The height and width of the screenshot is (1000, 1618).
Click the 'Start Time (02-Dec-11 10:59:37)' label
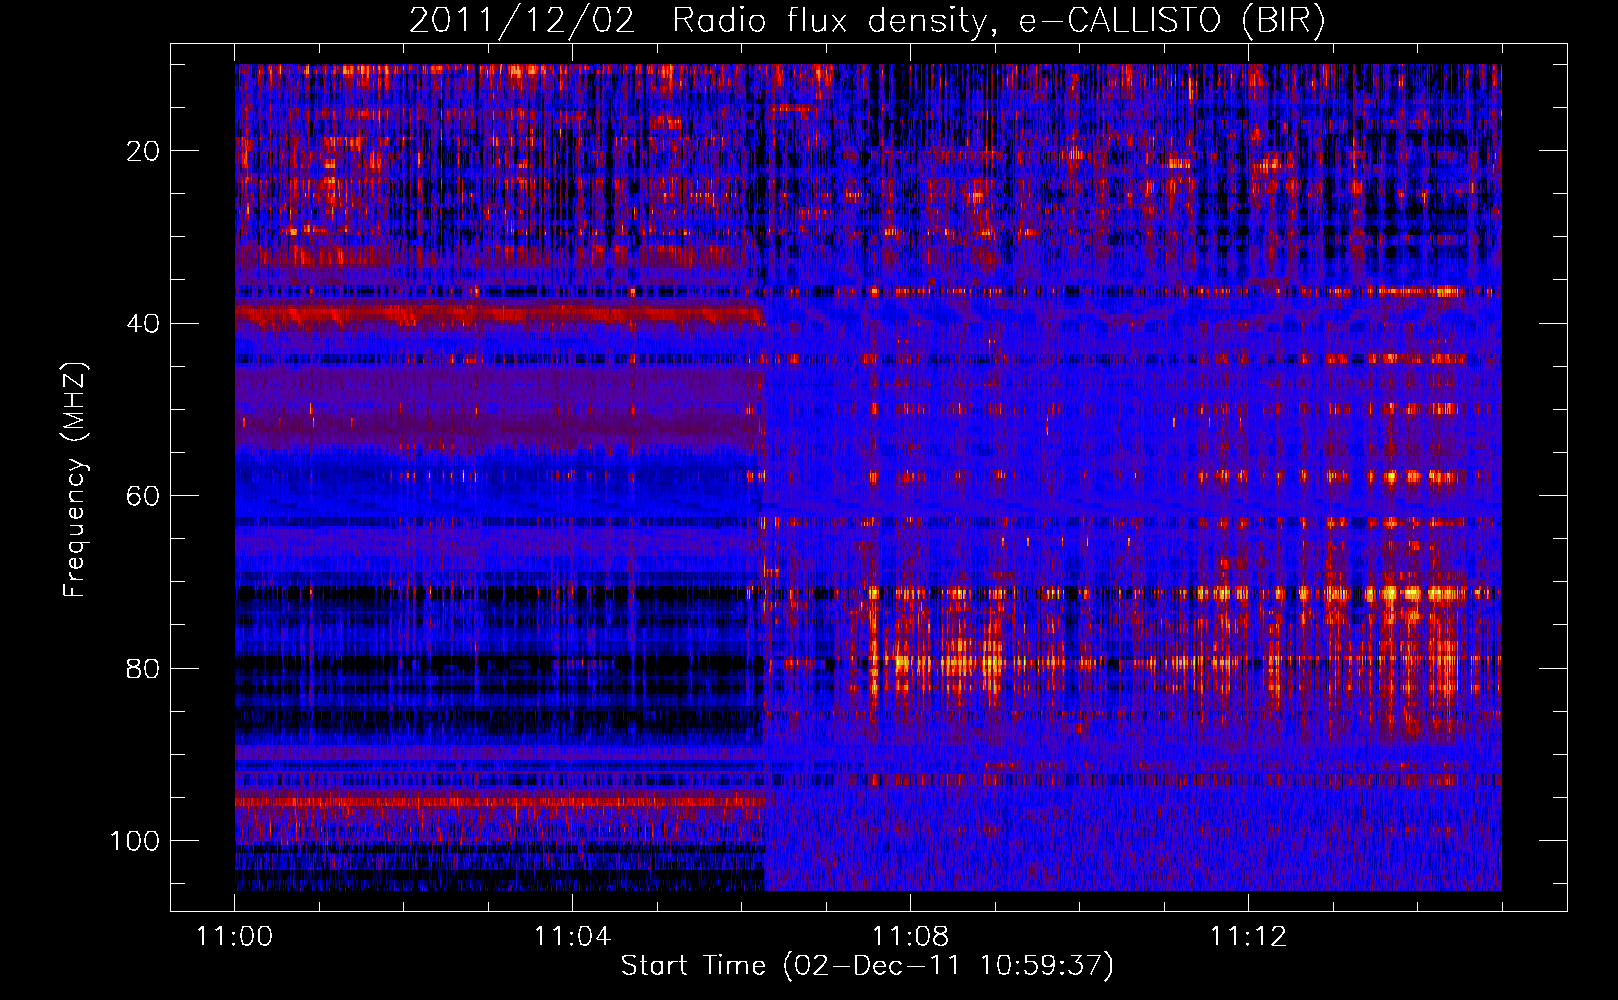[x=867, y=966]
